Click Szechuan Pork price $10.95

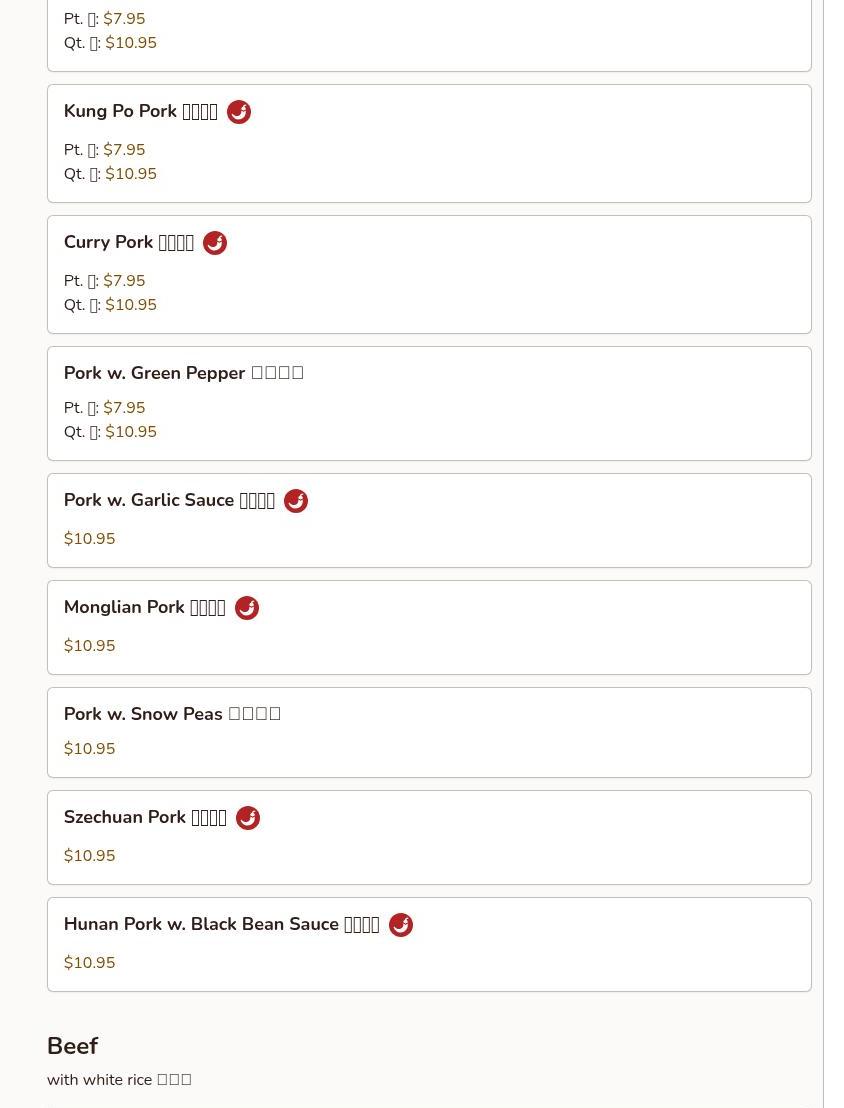click(x=90, y=856)
